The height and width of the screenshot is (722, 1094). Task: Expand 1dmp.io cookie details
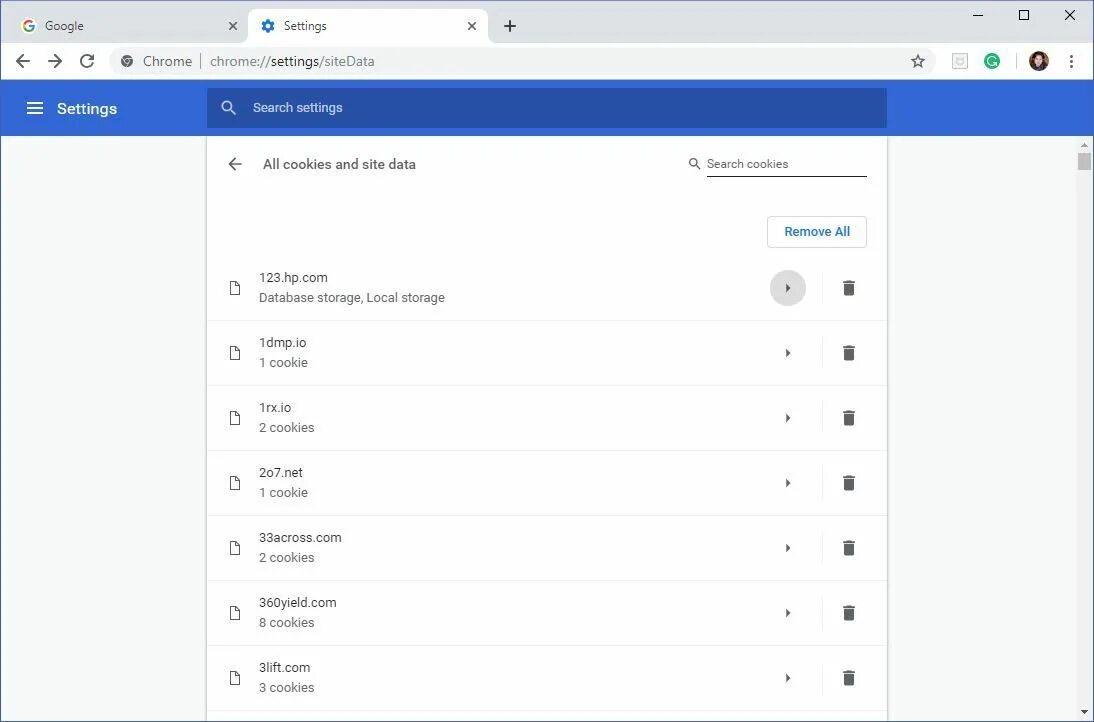click(x=788, y=353)
